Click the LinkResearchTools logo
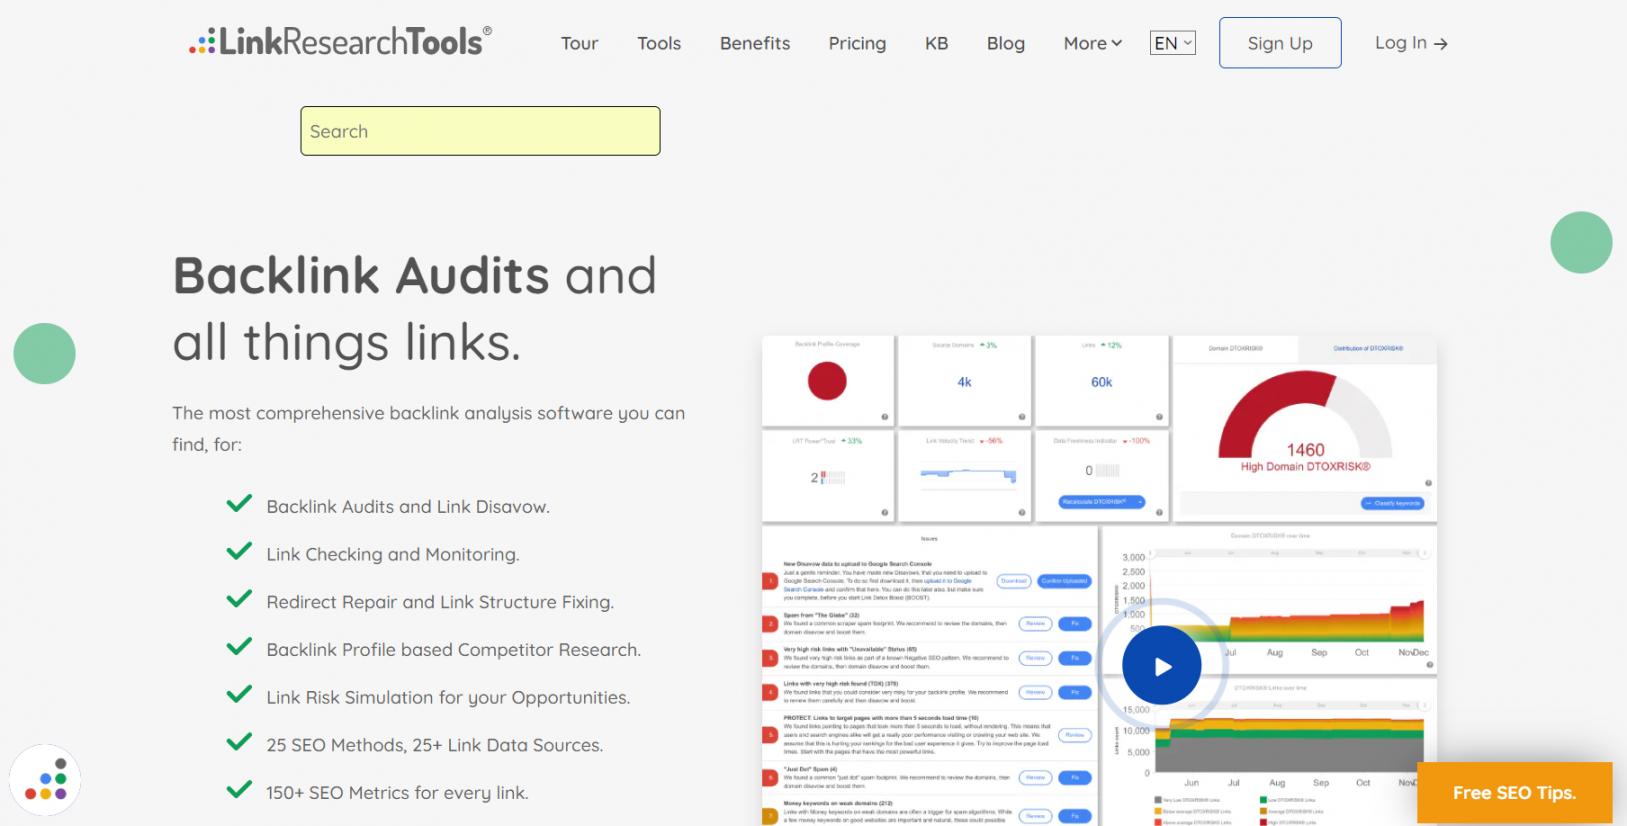This screenshot has width=1627, height=826. (x=340, y=42)
